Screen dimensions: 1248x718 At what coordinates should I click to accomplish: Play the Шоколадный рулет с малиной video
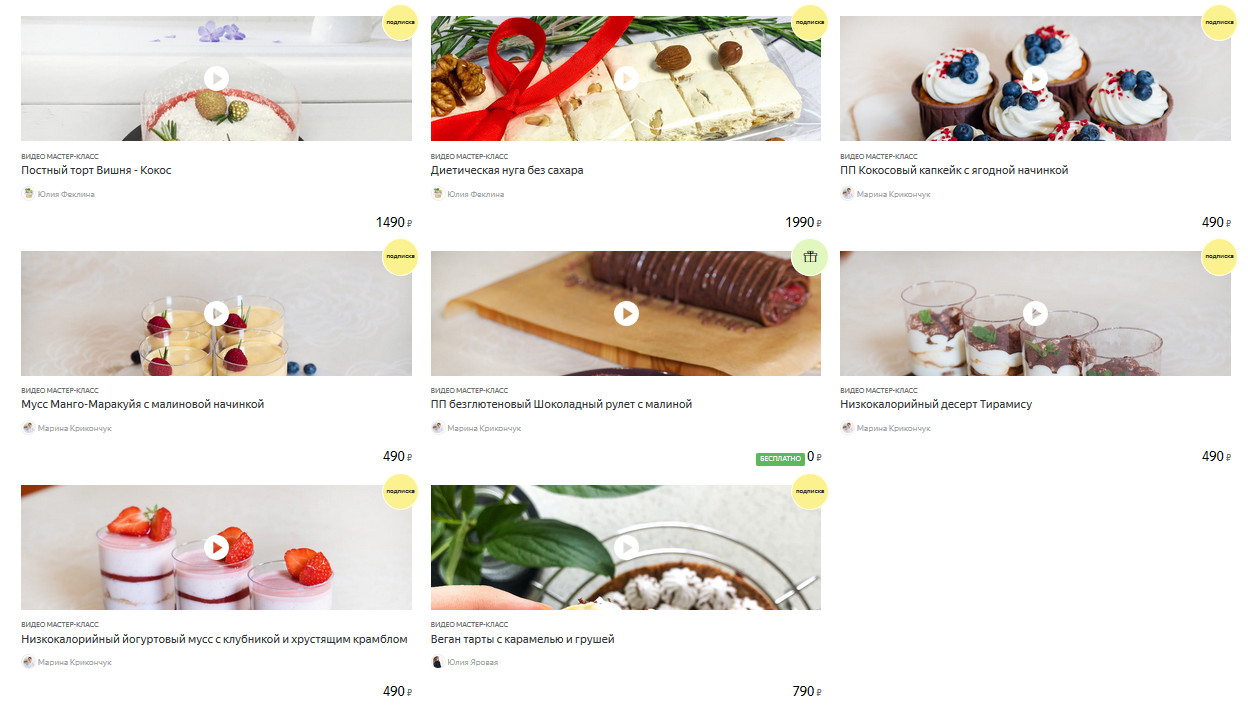click(626, 313)
